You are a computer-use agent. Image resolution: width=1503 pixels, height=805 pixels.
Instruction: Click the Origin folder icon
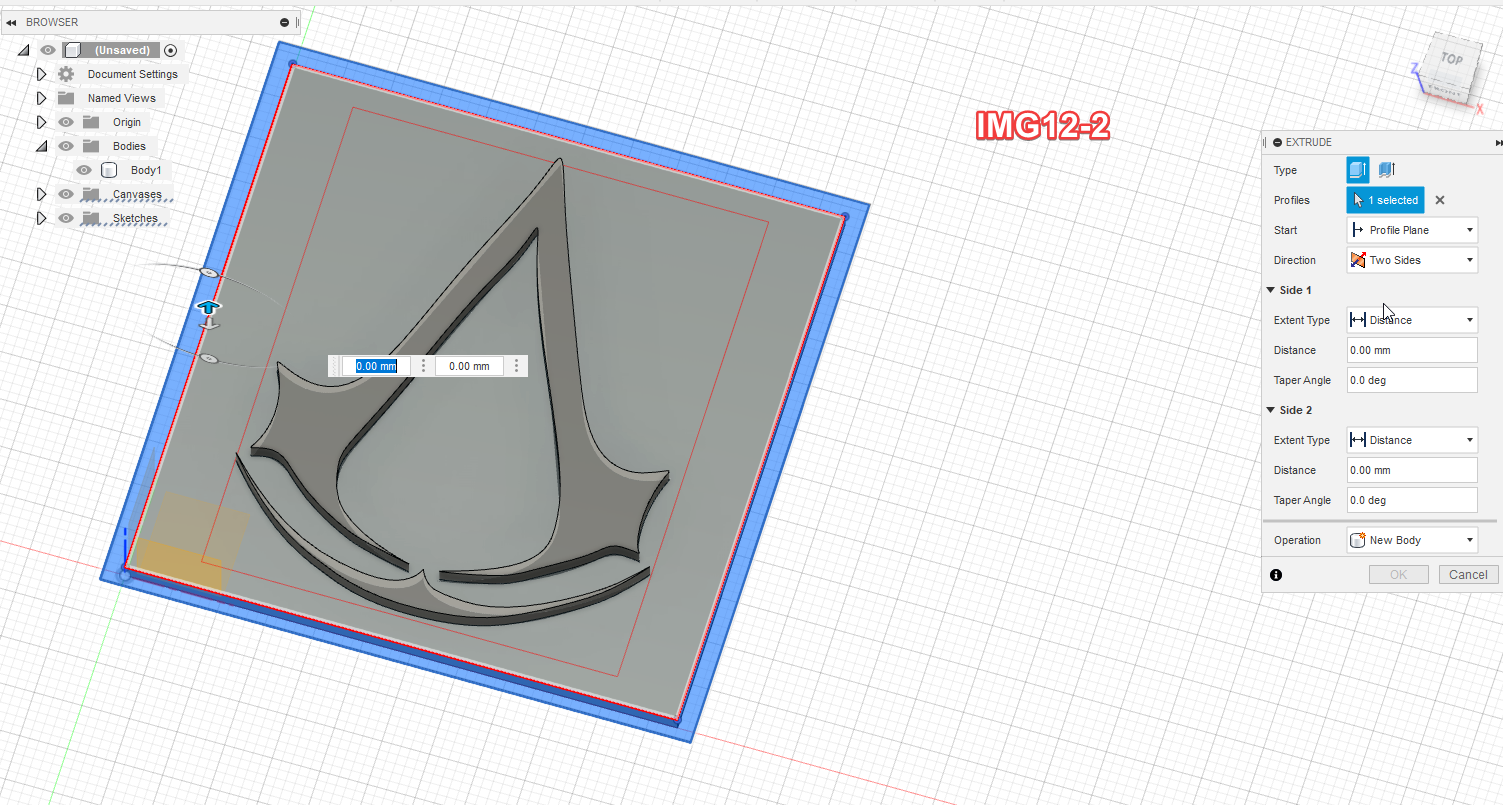tap(91, 122)
